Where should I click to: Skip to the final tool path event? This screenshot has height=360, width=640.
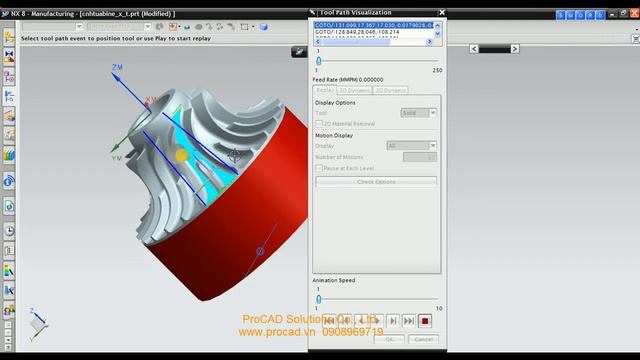click(x=409, y=321)
